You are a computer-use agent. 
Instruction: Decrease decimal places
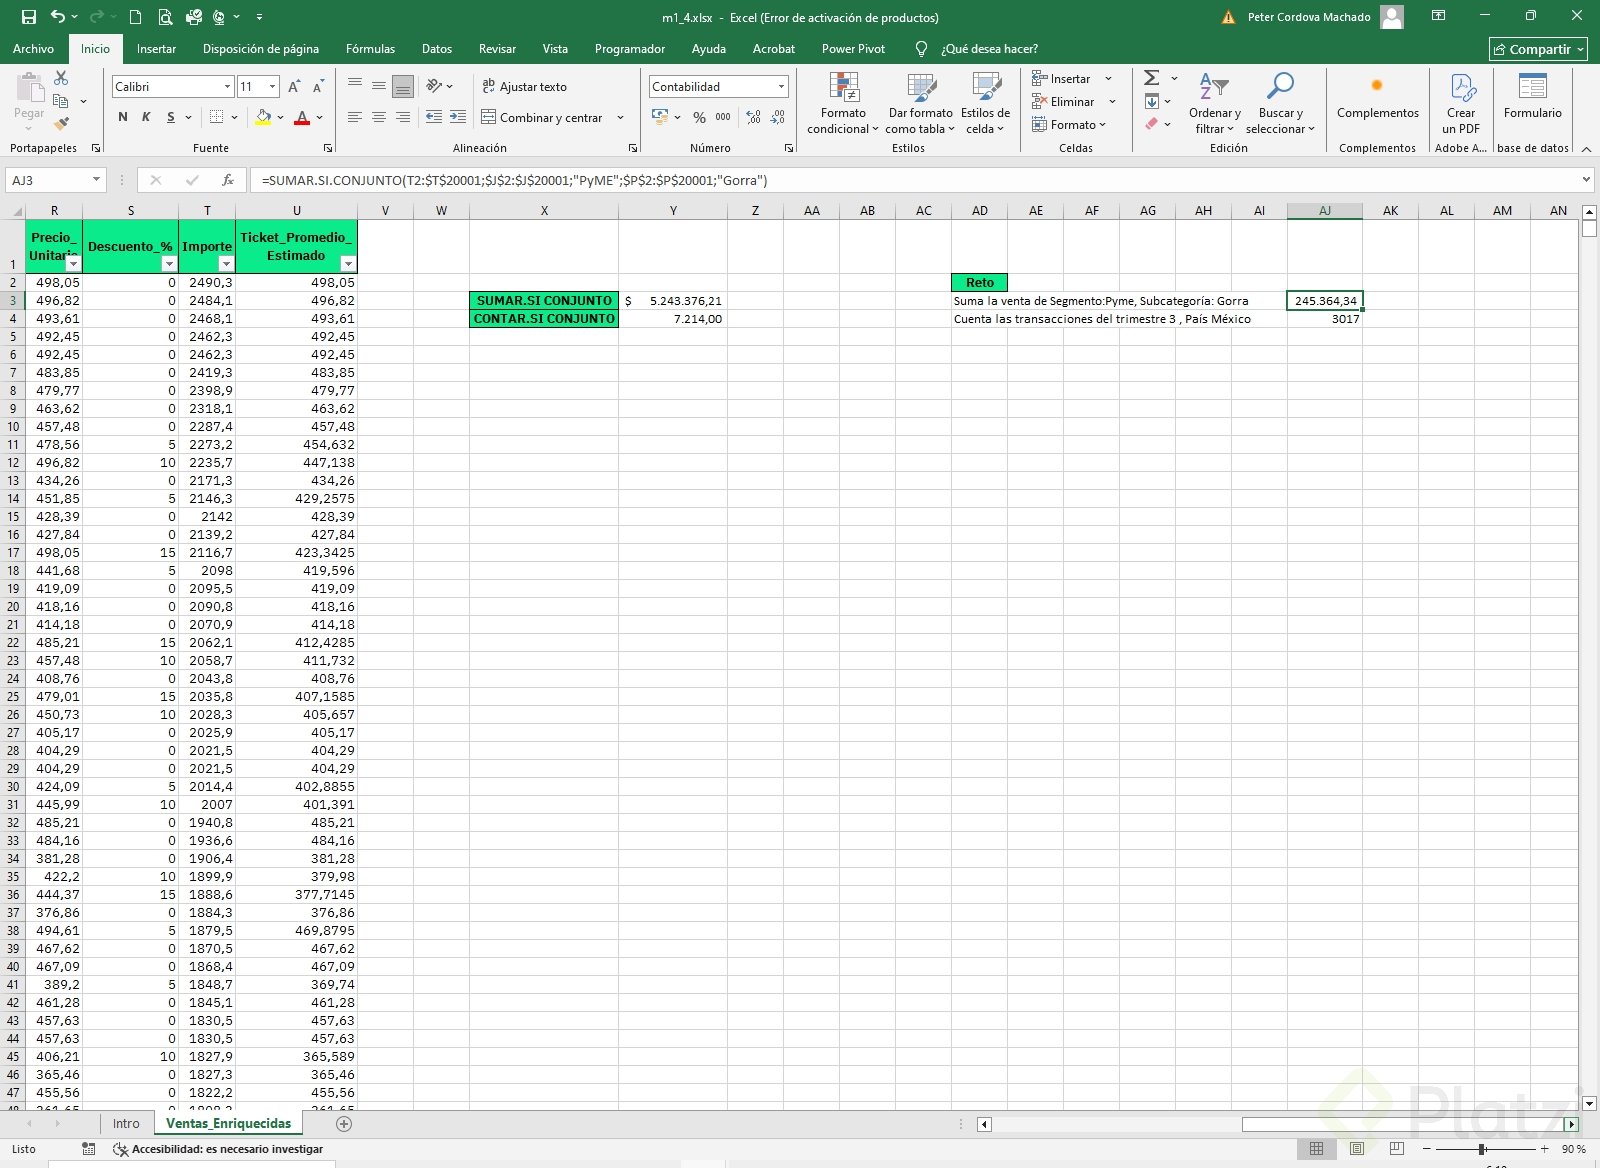pyautogui.click(x=778, y=117)
